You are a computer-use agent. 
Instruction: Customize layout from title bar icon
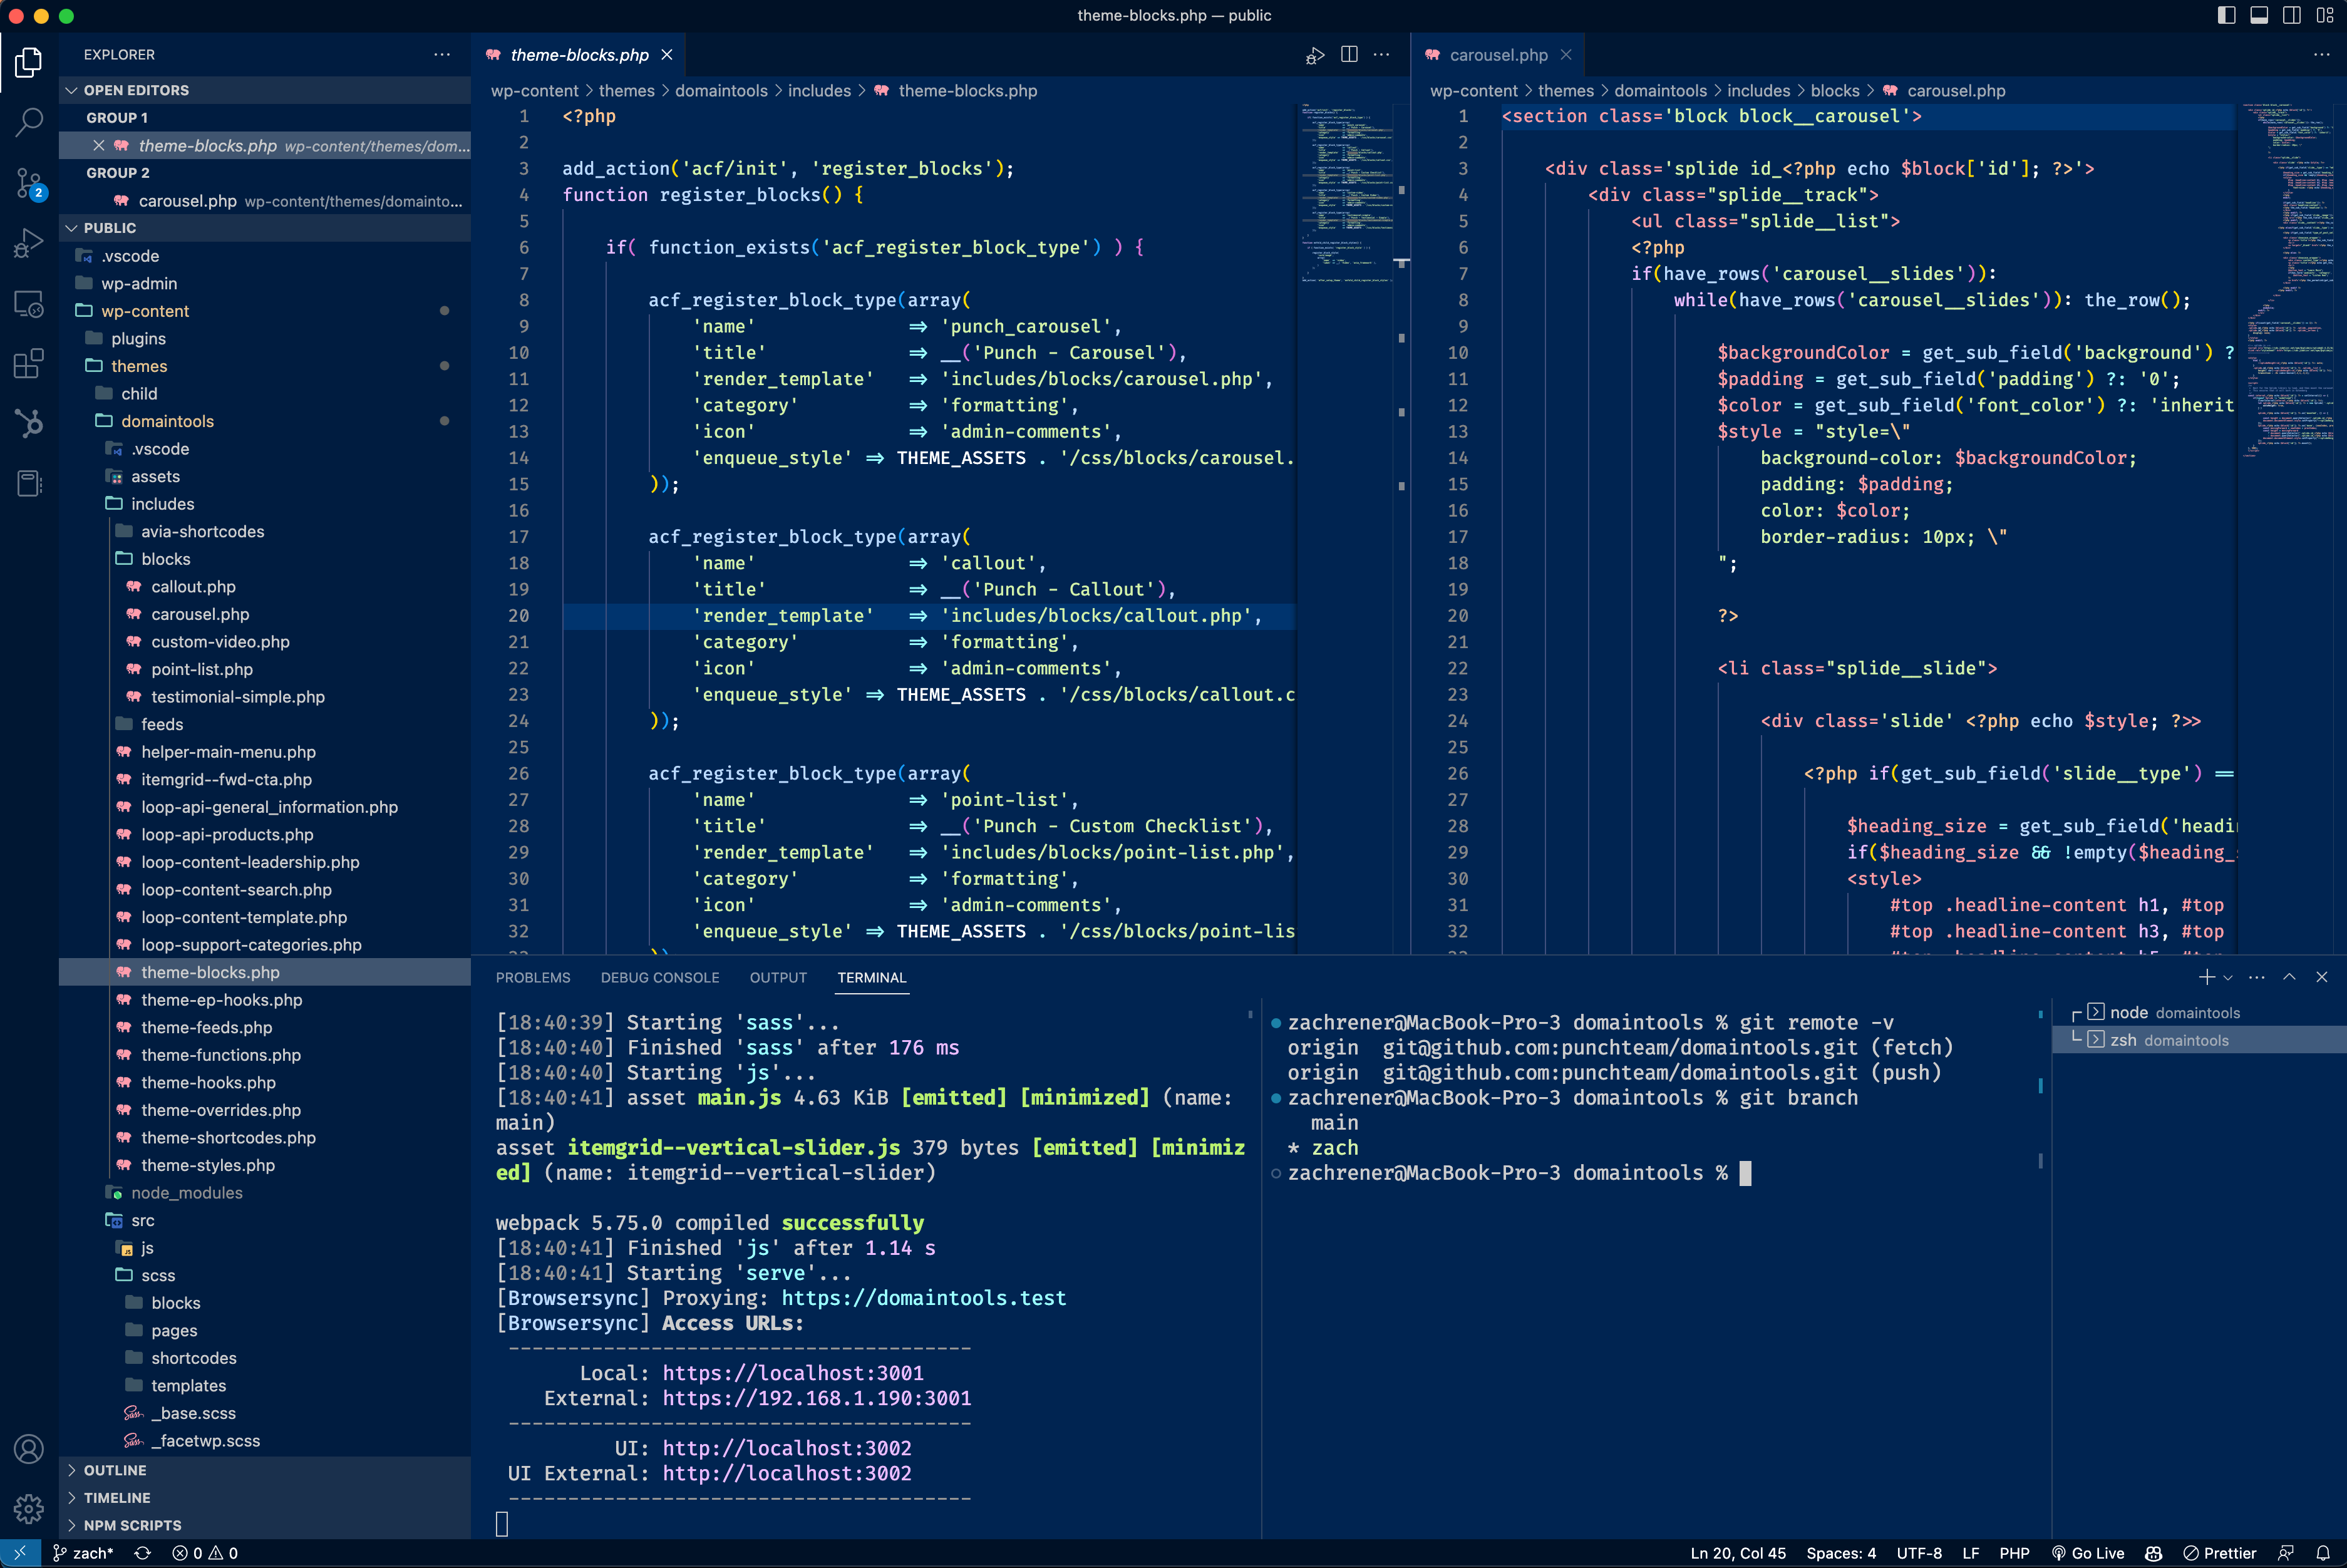point(2324,15)
